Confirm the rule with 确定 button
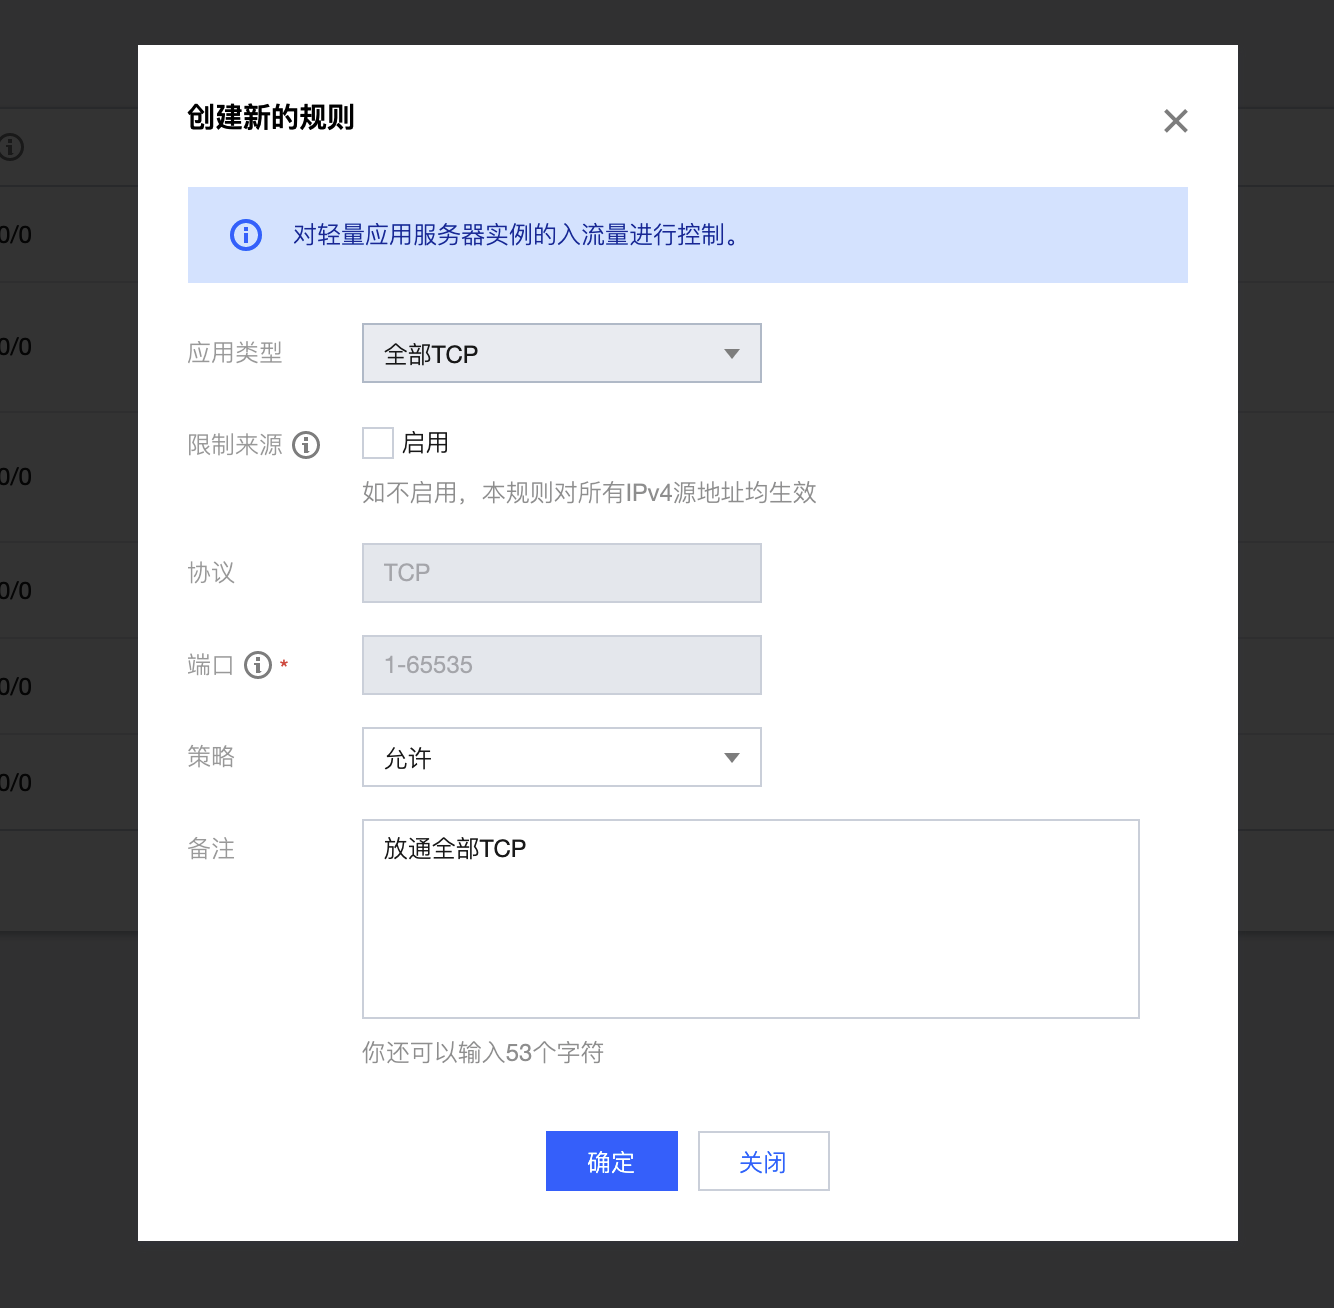This screenshot has width=1334, height=1308. pyautogui.click(x=612, y=1161)
